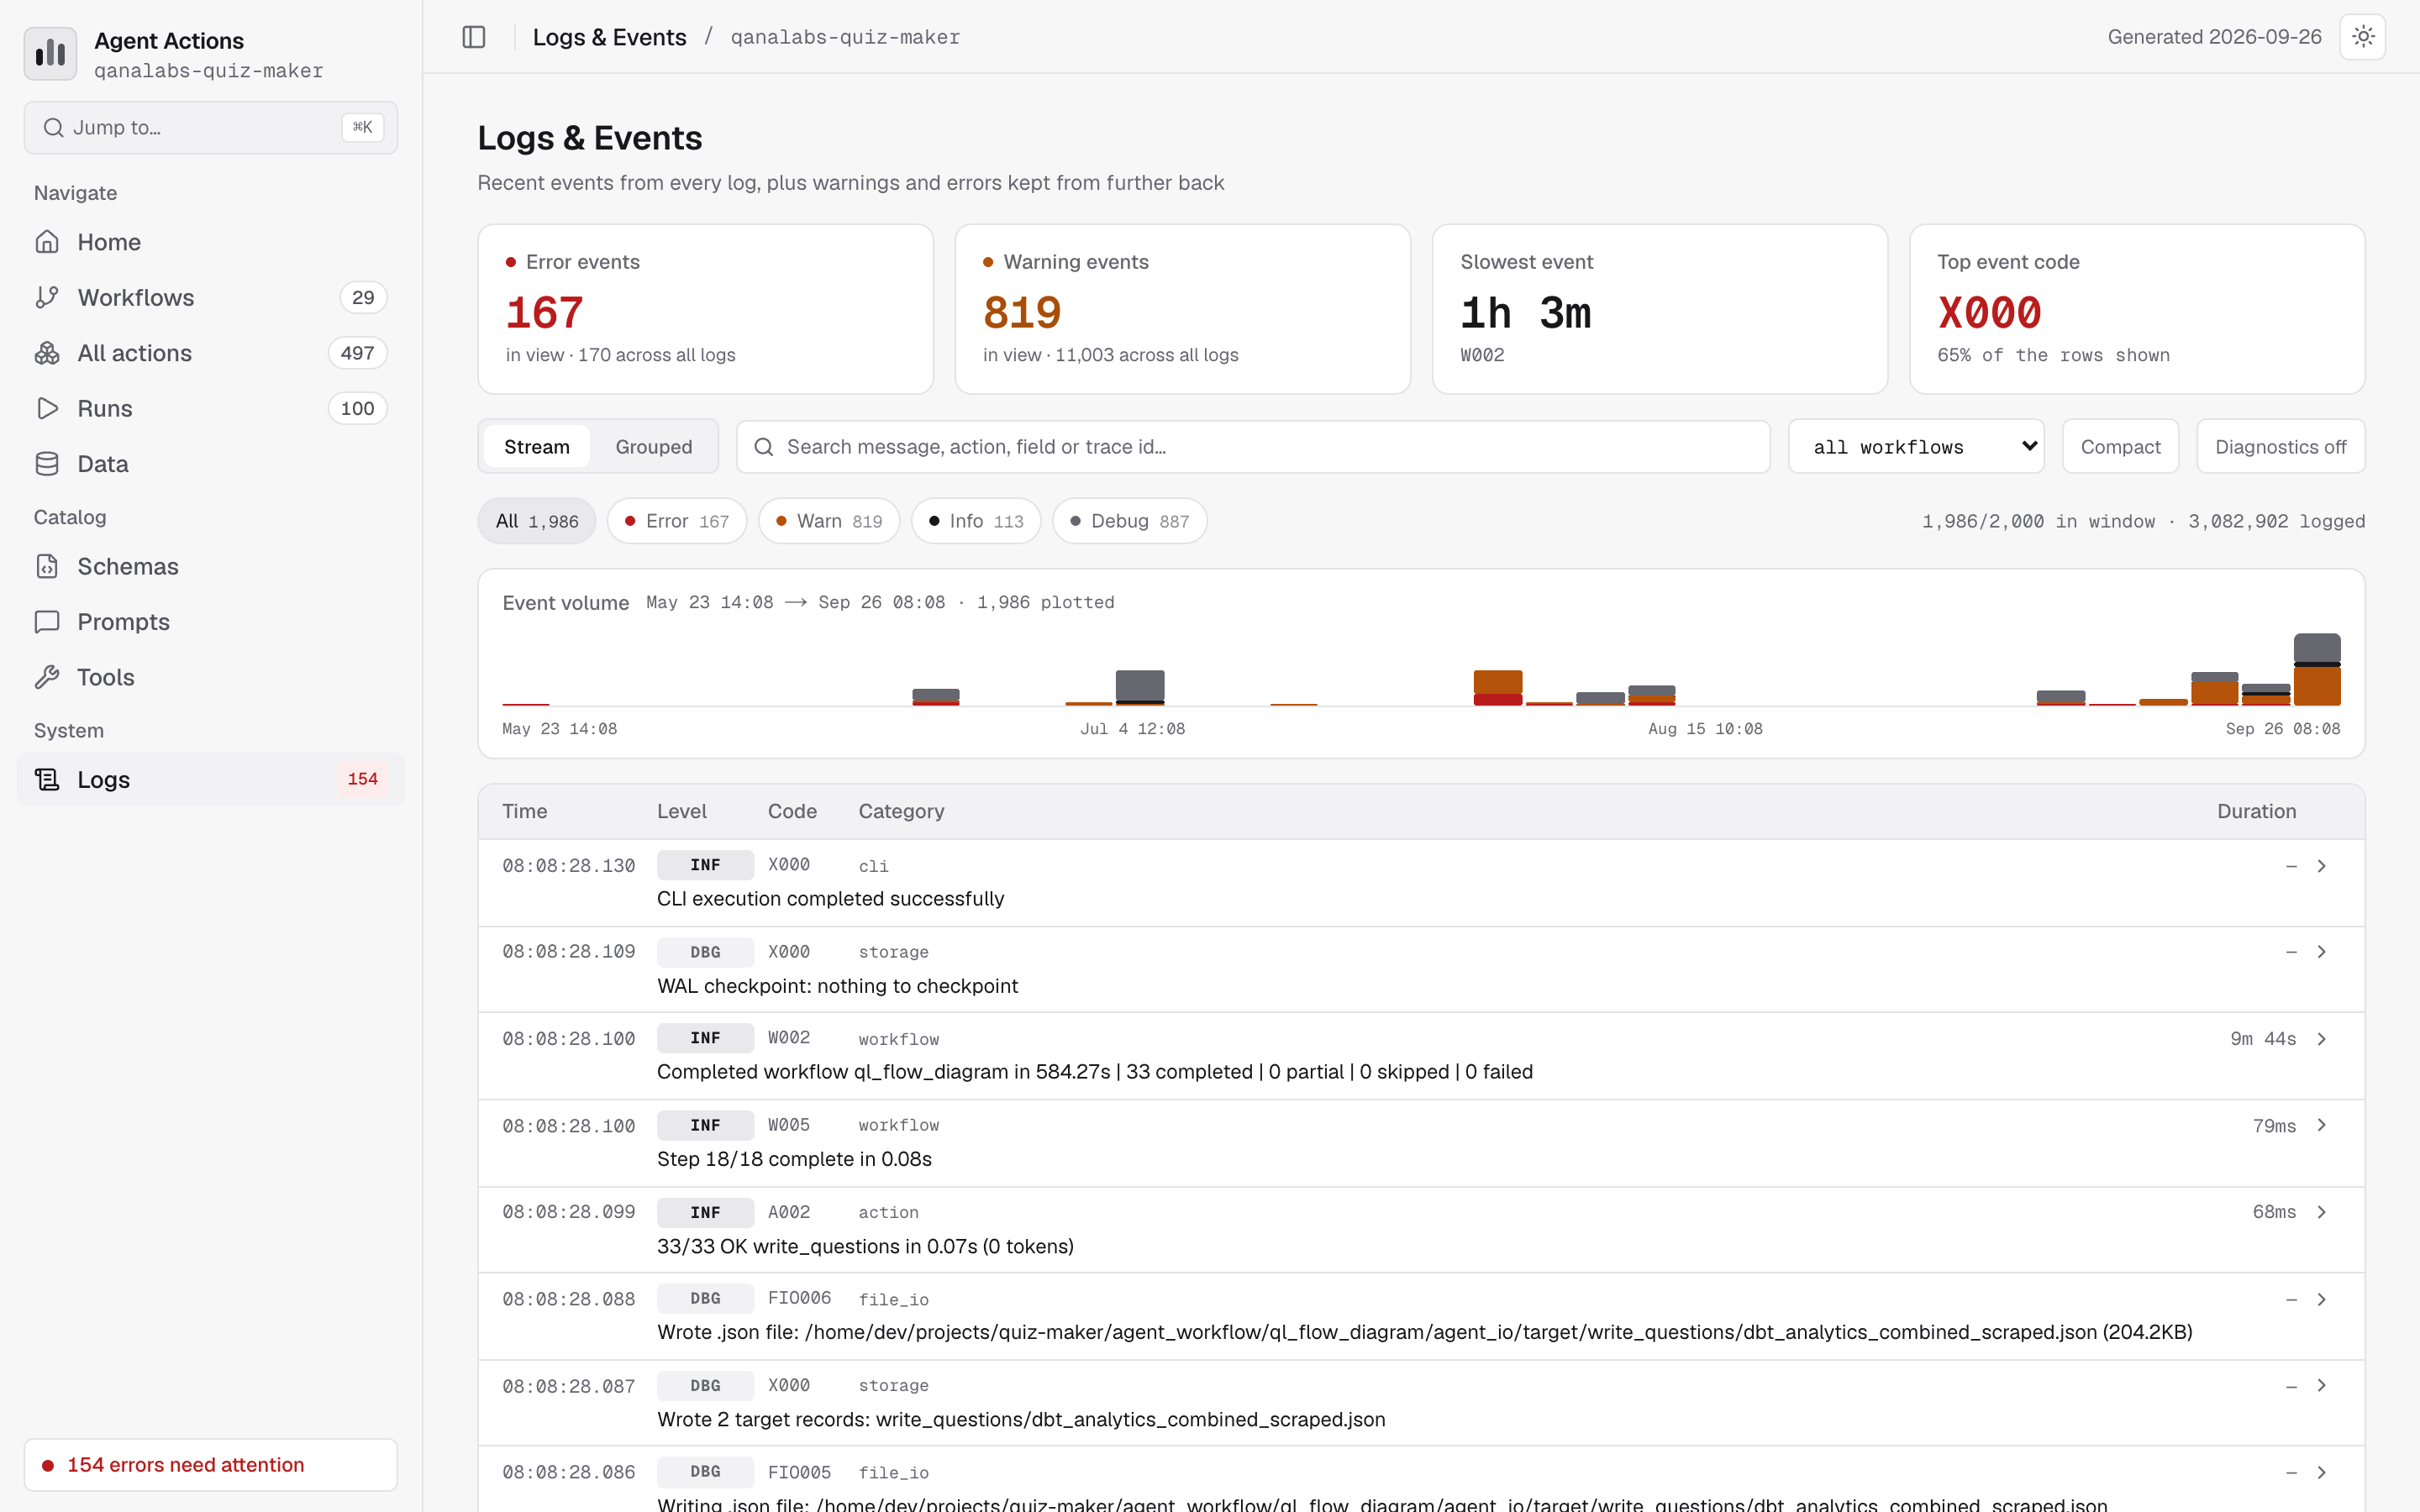Open Schemas via the file-code icon
Screen dimensions: 2420x1512
coord(47,566)
